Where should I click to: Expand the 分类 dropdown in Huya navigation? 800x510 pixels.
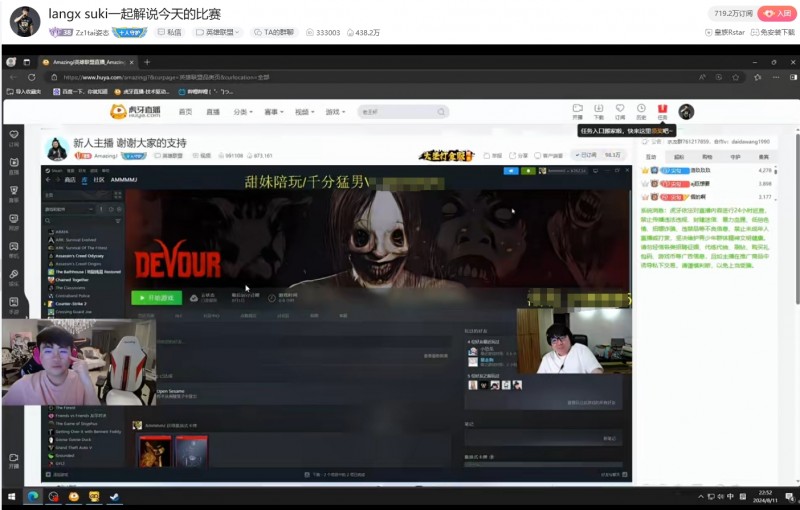point(241,112)
